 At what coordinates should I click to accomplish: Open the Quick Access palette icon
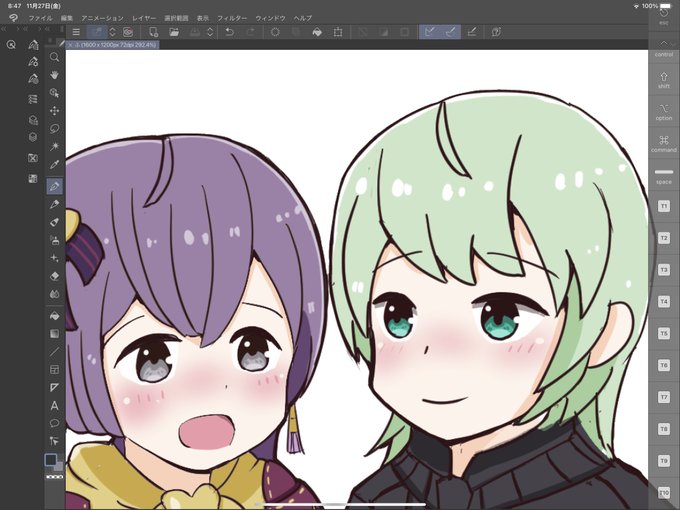11,44
